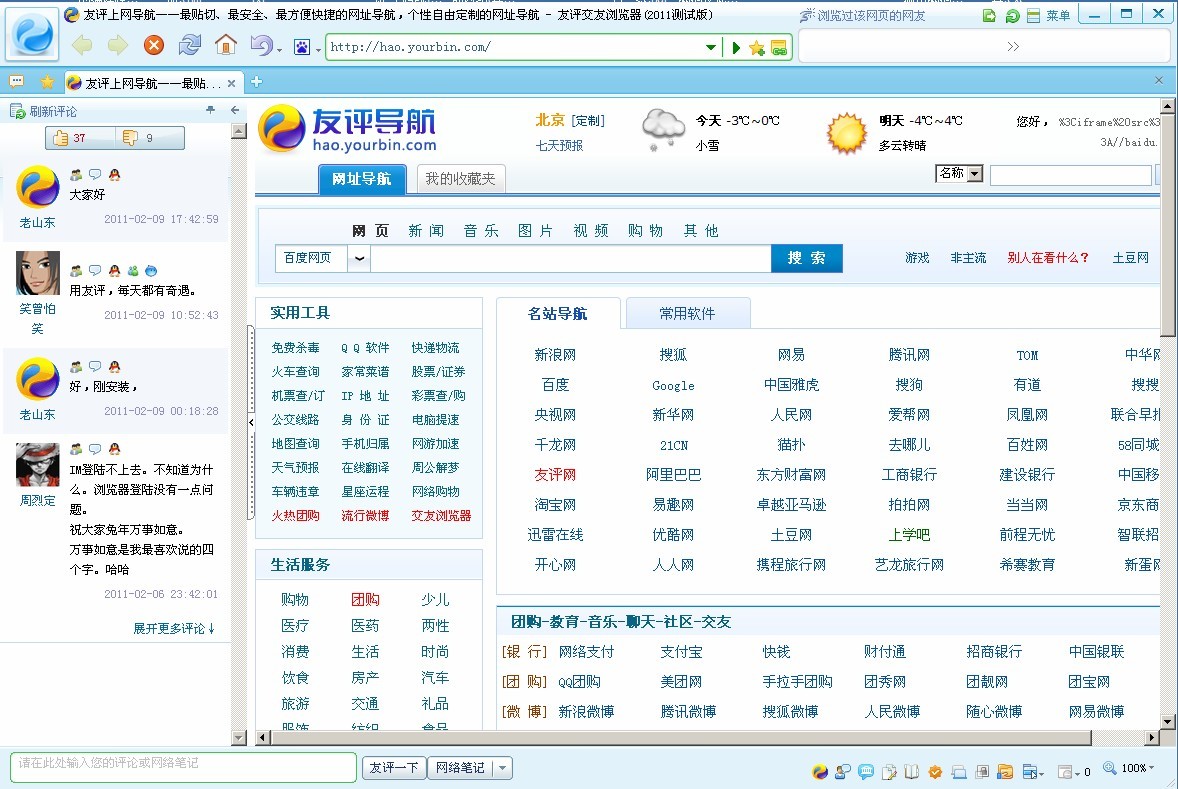Image resolution: width=1178 pixels, height=789 pixels.
Task: Click the orange folder icon in status bar
Action: click(1005, 771)
